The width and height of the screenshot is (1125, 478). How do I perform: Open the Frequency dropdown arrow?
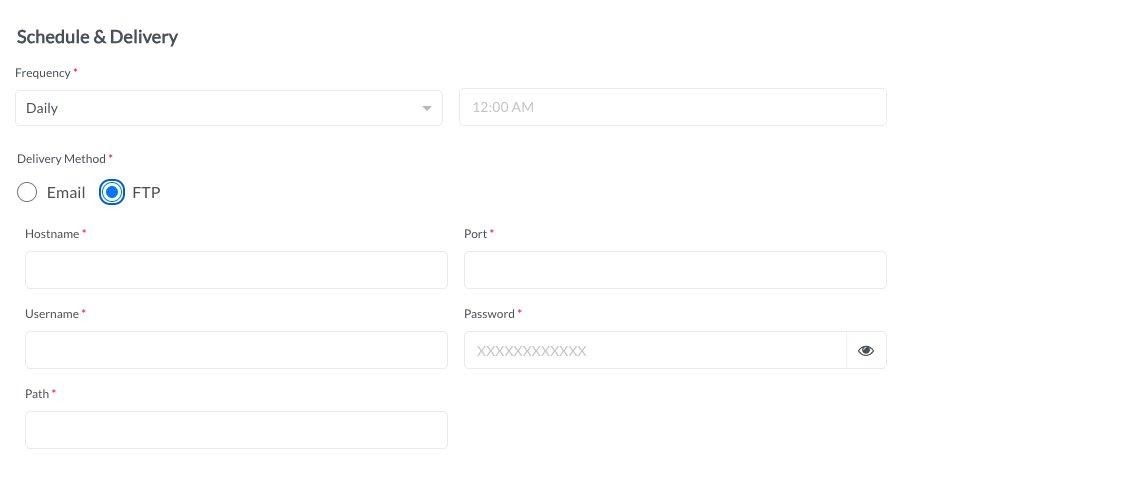click(427, 108)
